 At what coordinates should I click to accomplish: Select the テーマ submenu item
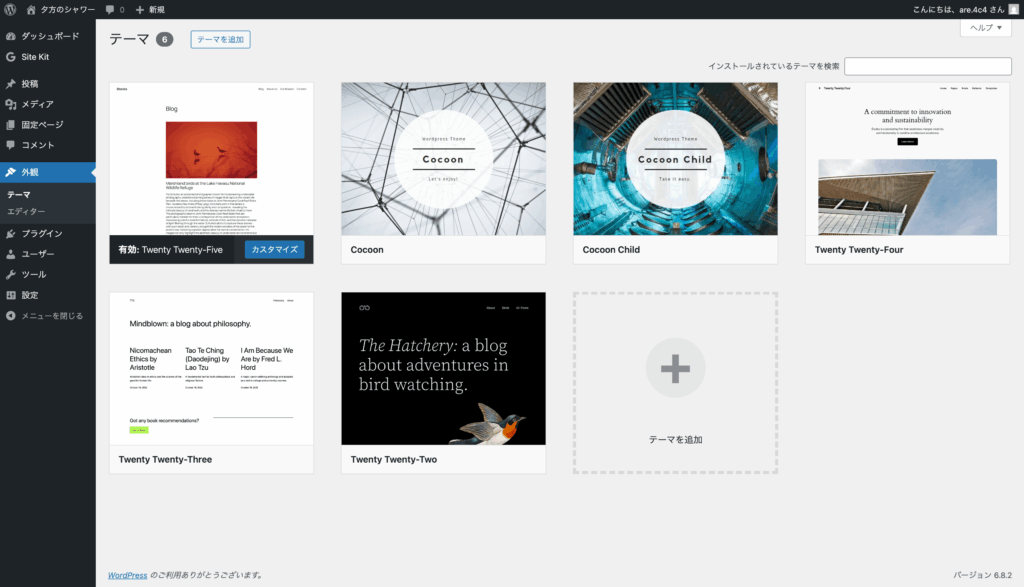[x=19, y=195]
